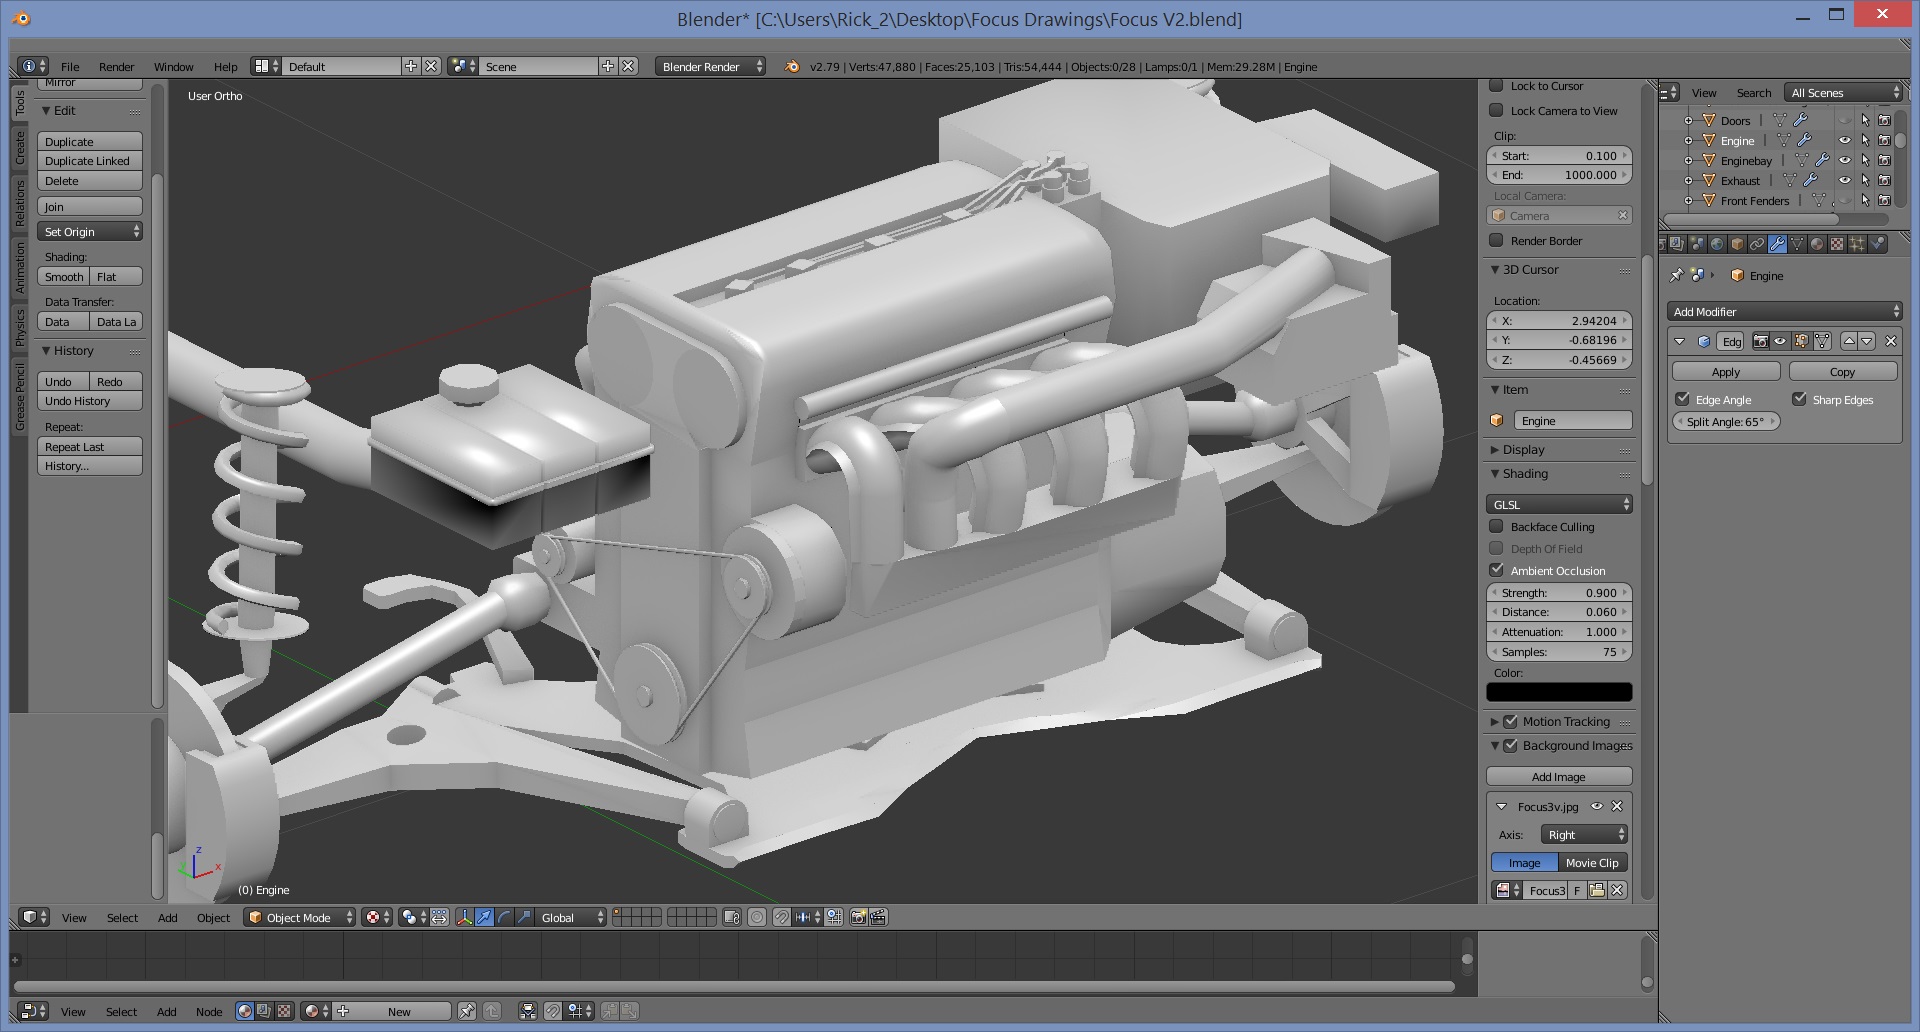This screenshot has height=1032, width=1920.
Task: Click the OpenGL render image camera icon
Action: pyautogui.click(x=858, y=917)
